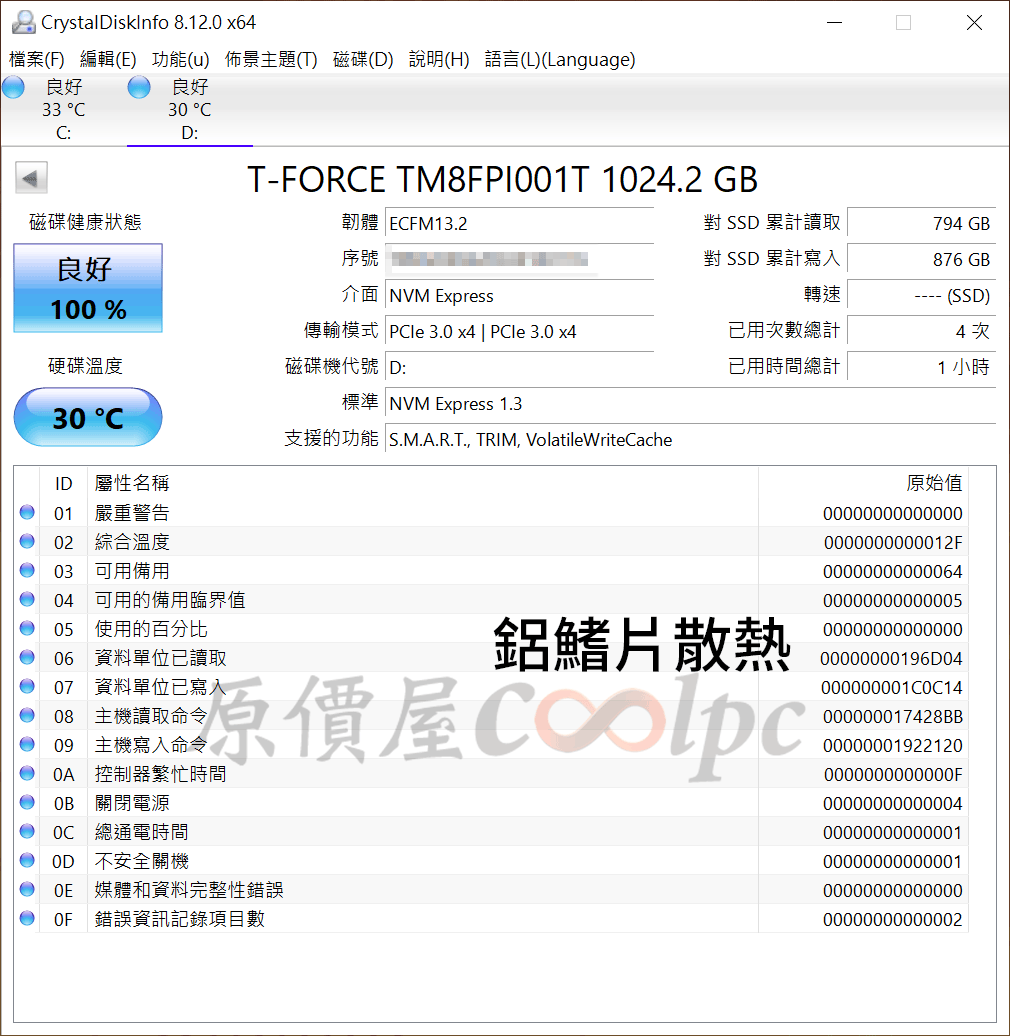
Task: Click raw value 000000001C0C14 for 資料單位已寫入
Action: click(x=892, y=688)
